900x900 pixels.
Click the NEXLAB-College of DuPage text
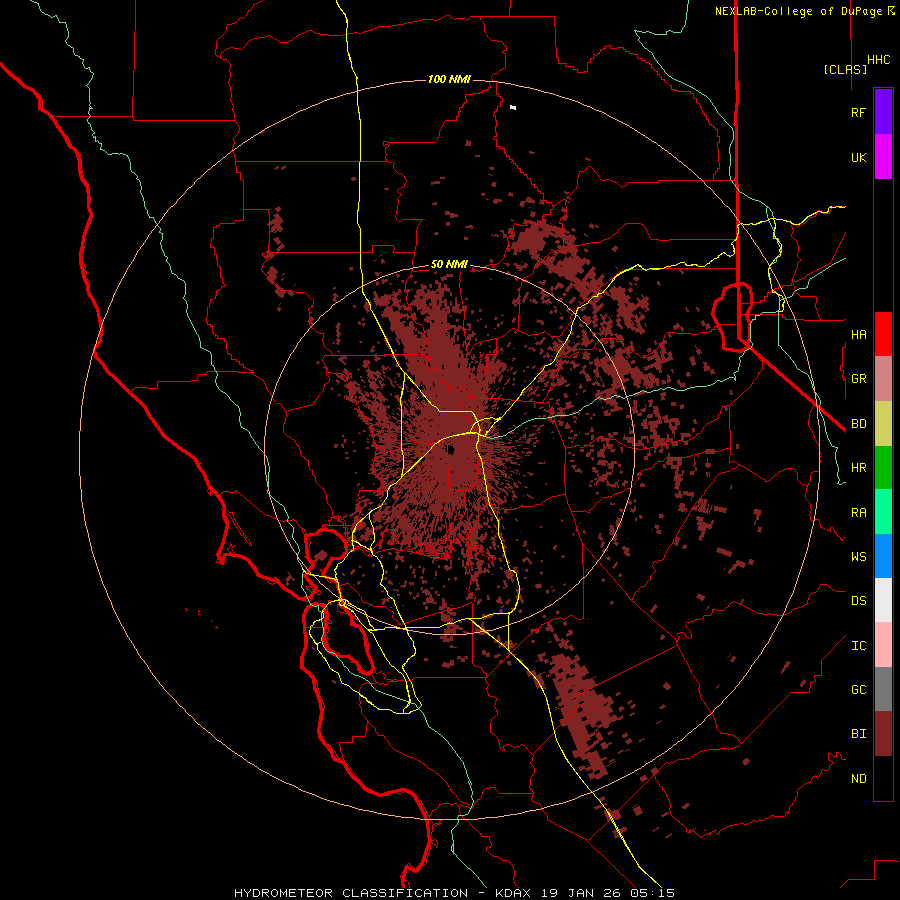click(800, 11)
